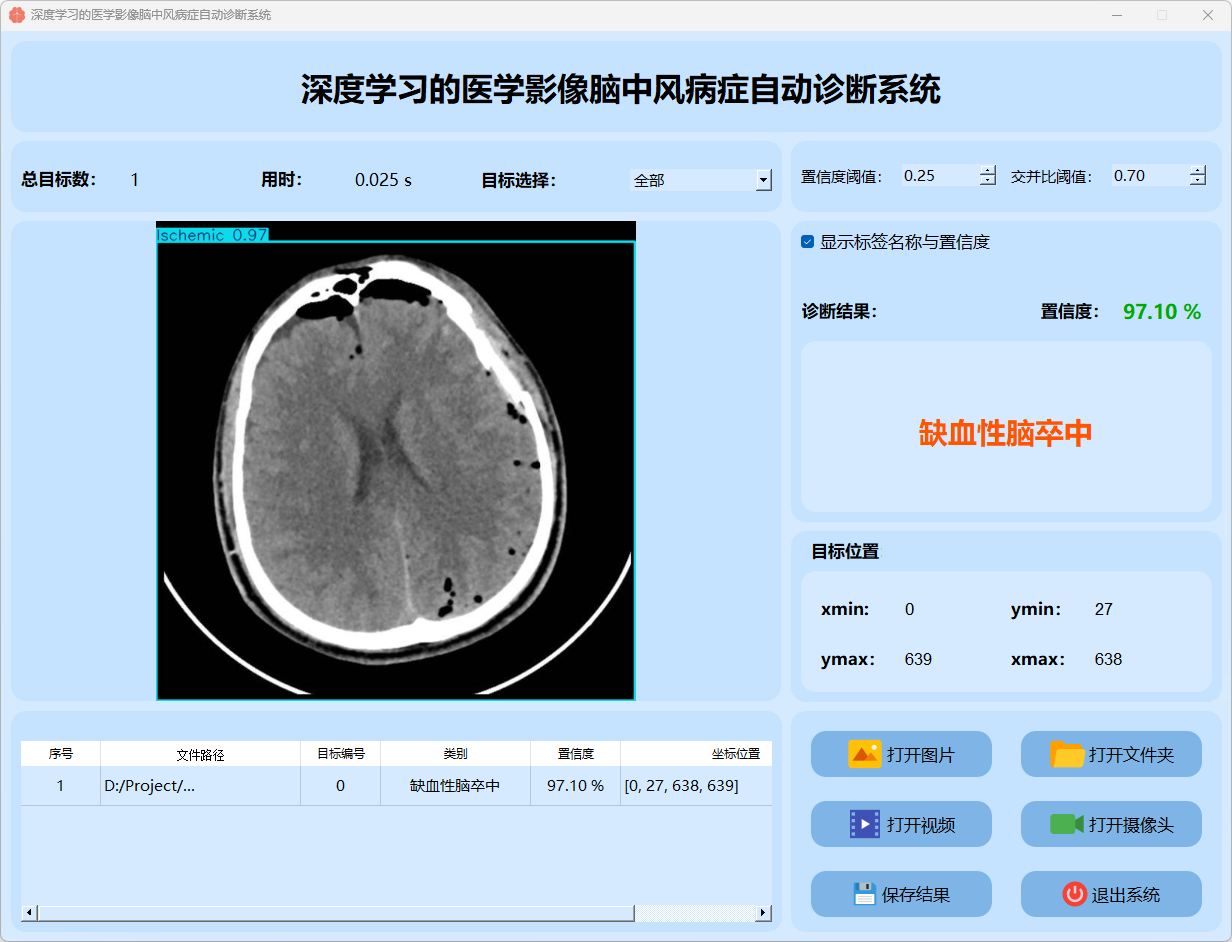
Task: Decrease the 置信度阈值 value with down arrow
Action: tap(988, 181)
